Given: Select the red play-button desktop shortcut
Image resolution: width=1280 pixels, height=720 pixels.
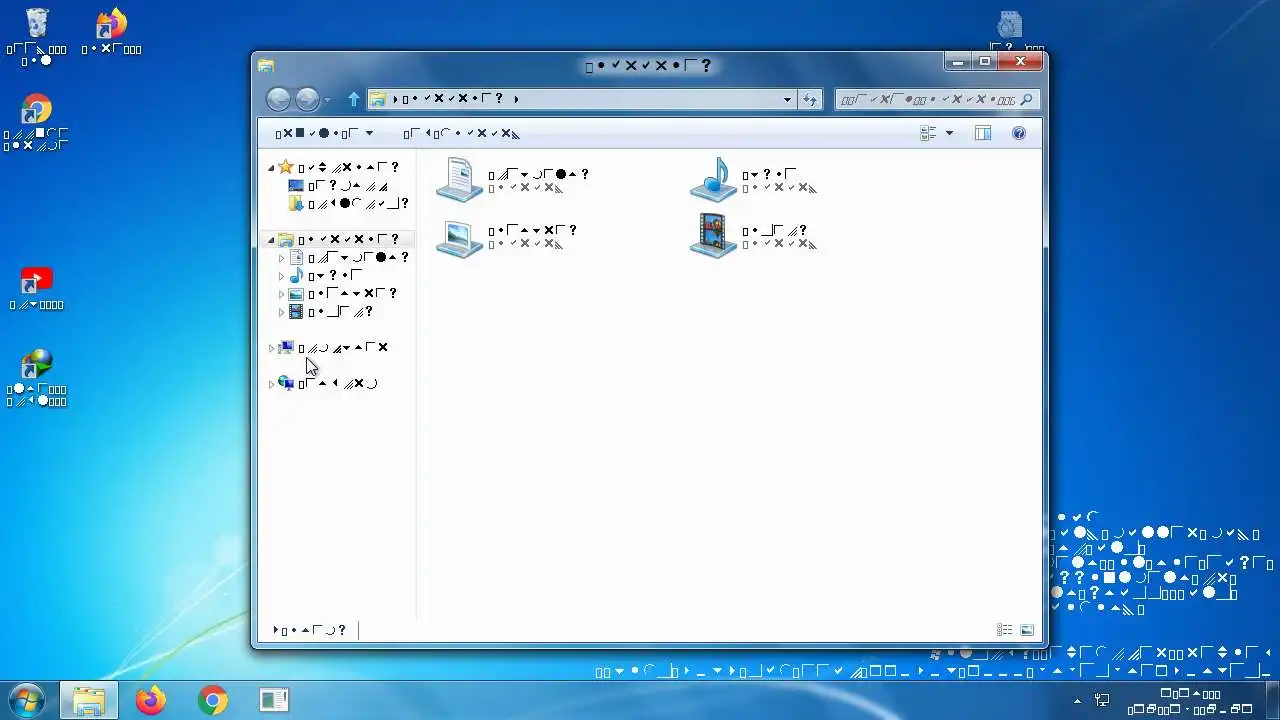Looking at the screenshot, I should [x=37, y=288].
